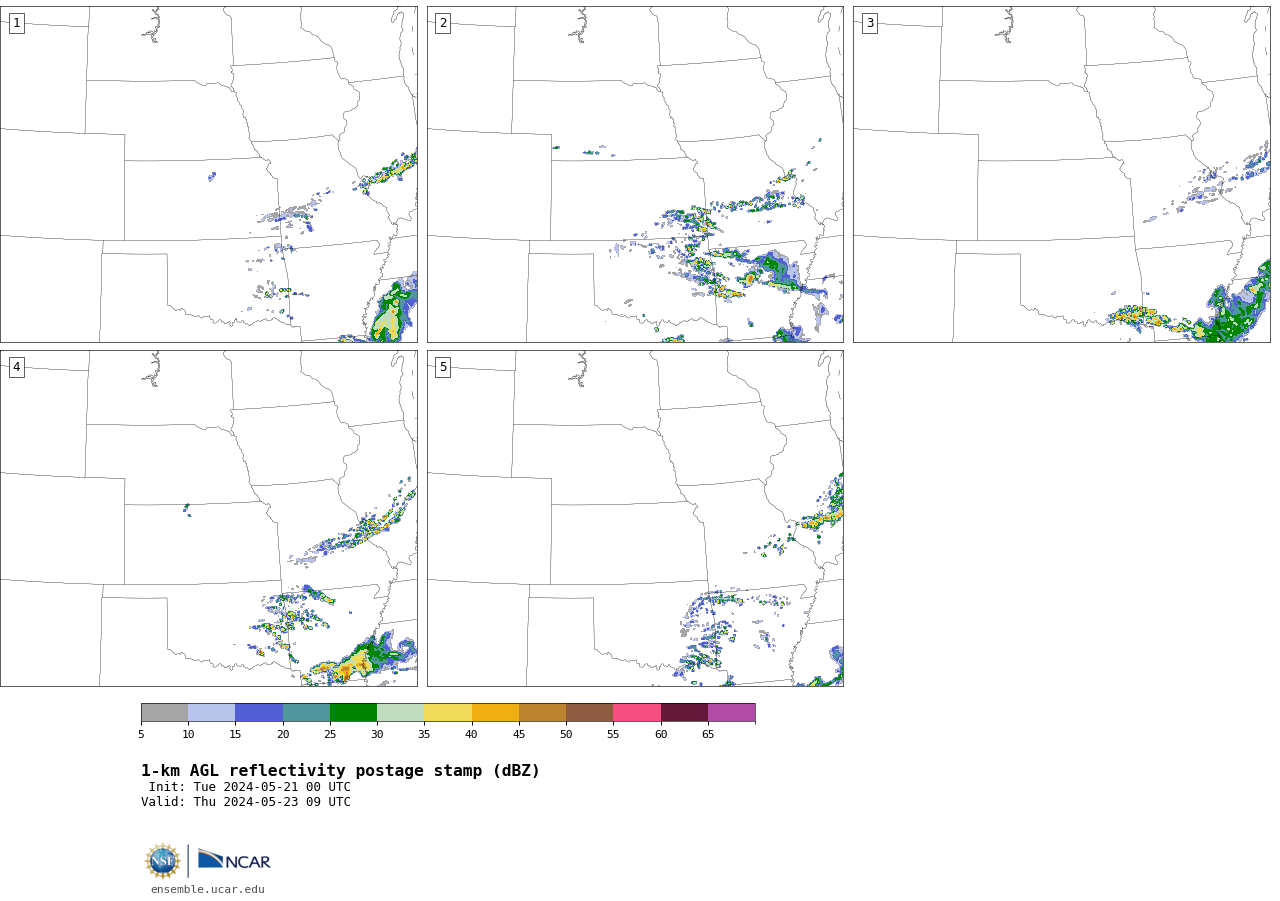Click the colorbar tick label 20

click(283, 734)
